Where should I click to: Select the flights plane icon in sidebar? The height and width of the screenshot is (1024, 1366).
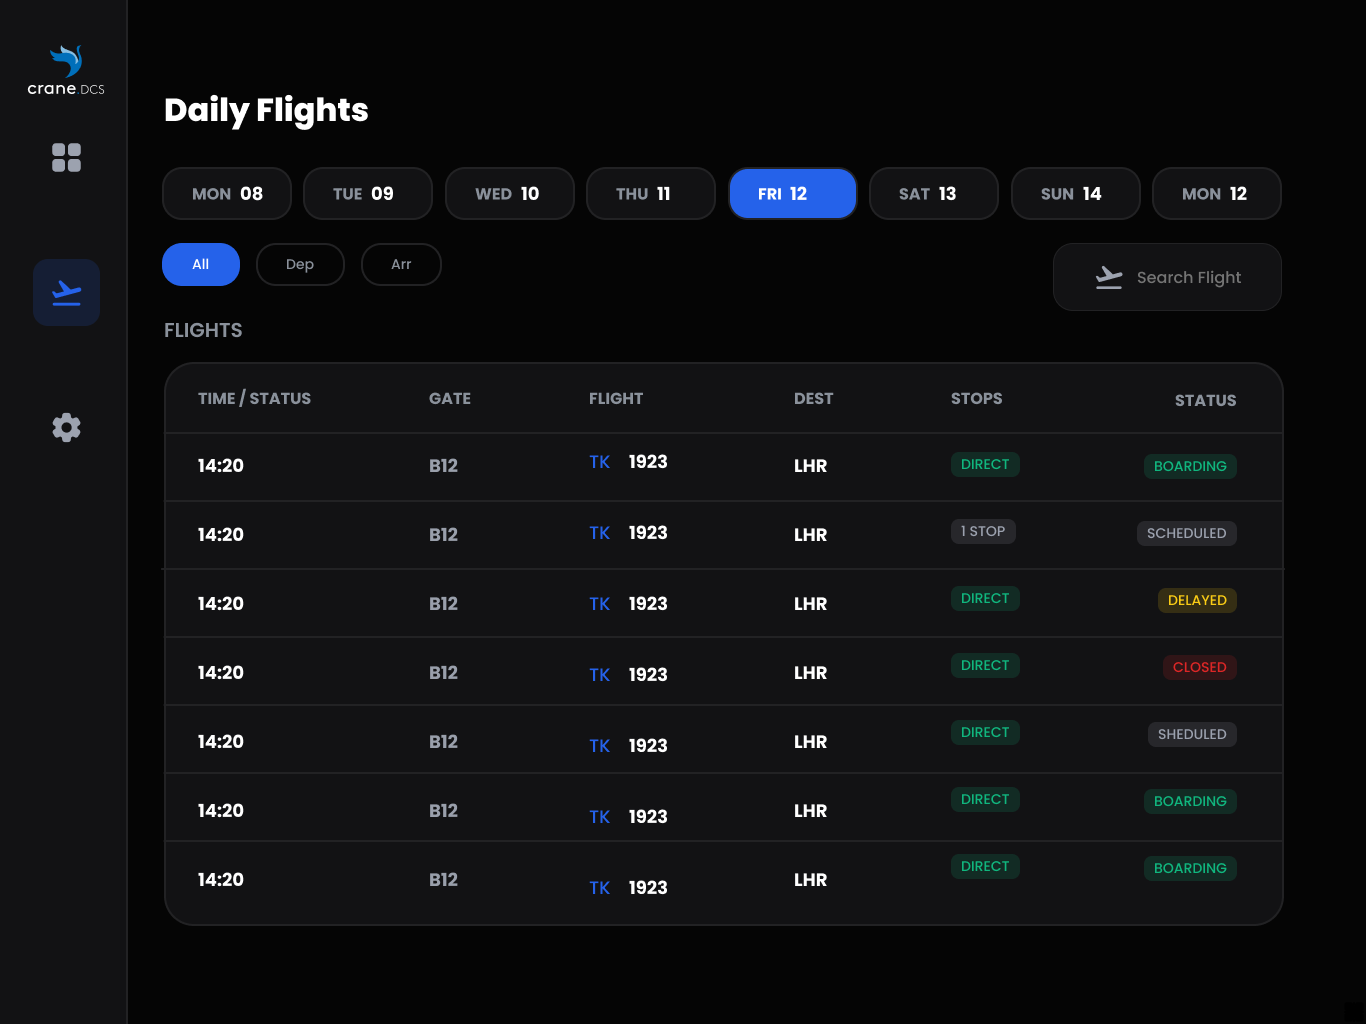66,293
